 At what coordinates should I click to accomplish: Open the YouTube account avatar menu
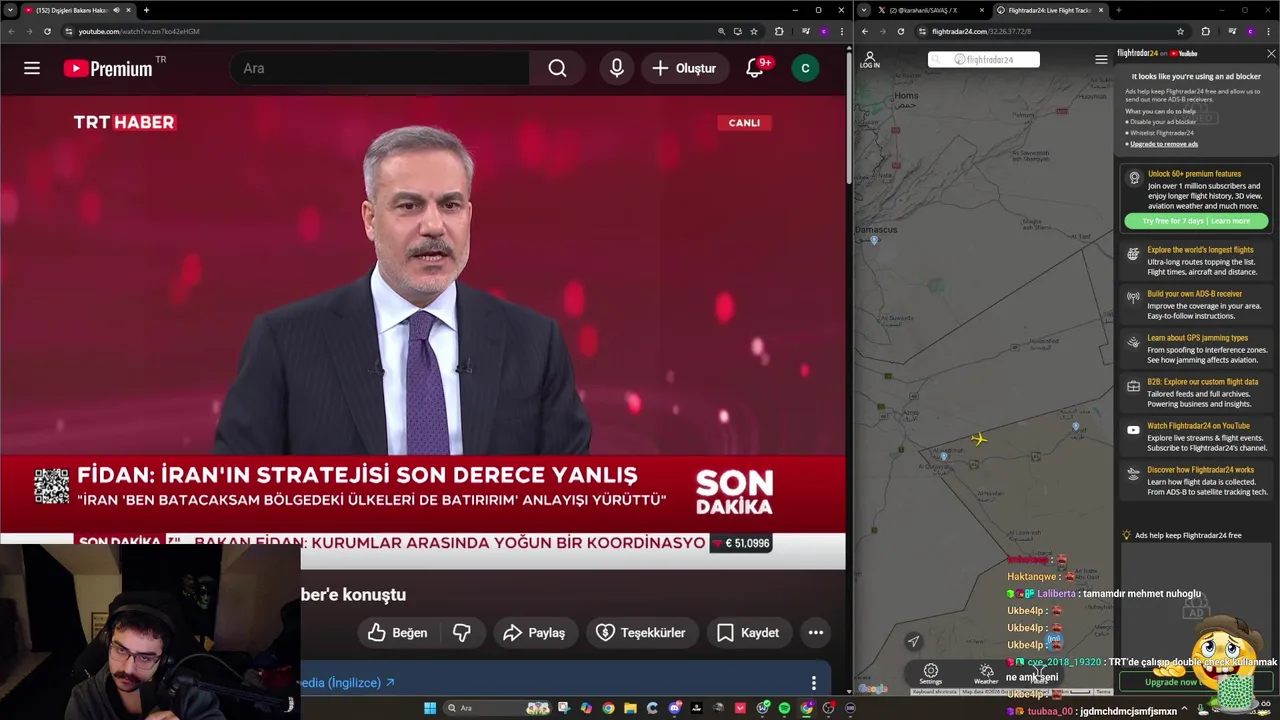(x=805, y=68)
